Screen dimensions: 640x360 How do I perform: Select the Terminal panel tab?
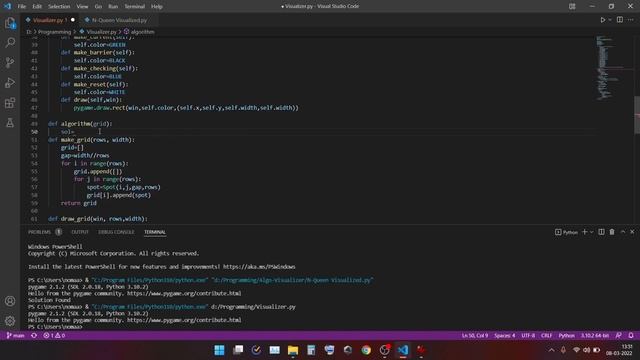(155, 232)
